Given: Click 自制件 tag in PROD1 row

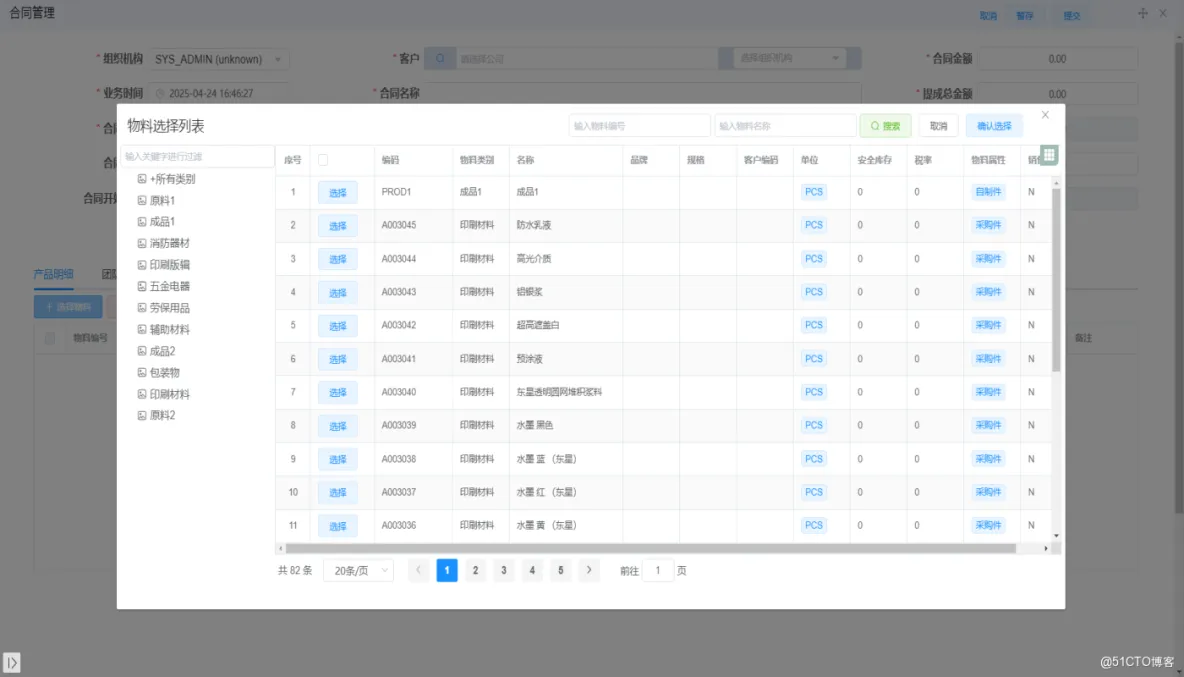Looking at the screenshot, I should 988,192.
